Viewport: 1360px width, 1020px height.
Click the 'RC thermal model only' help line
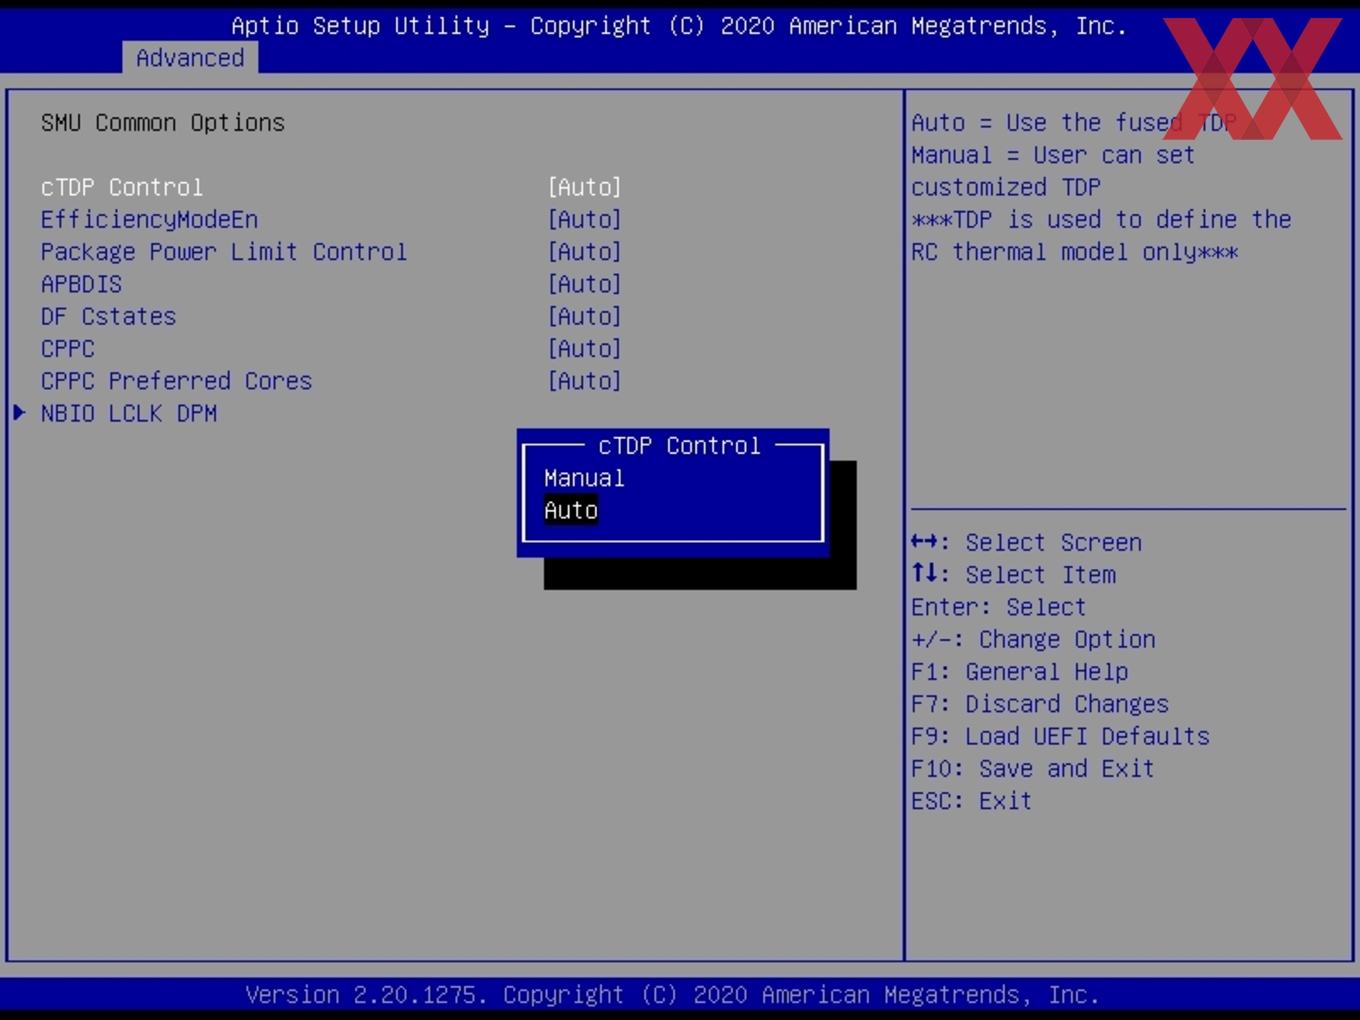tap(1074, 252)
